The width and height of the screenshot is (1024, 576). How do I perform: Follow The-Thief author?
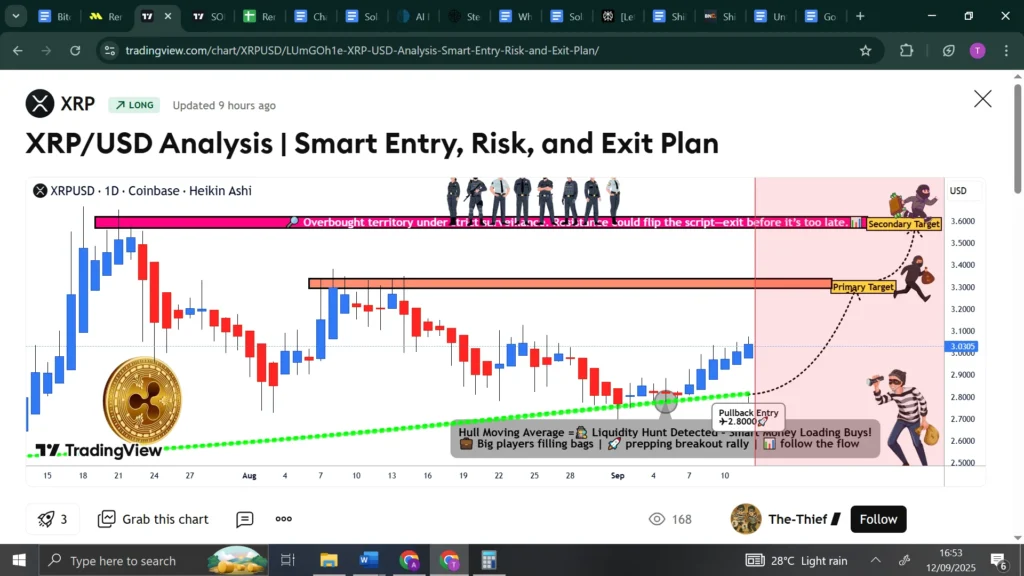tap(878, 519)
